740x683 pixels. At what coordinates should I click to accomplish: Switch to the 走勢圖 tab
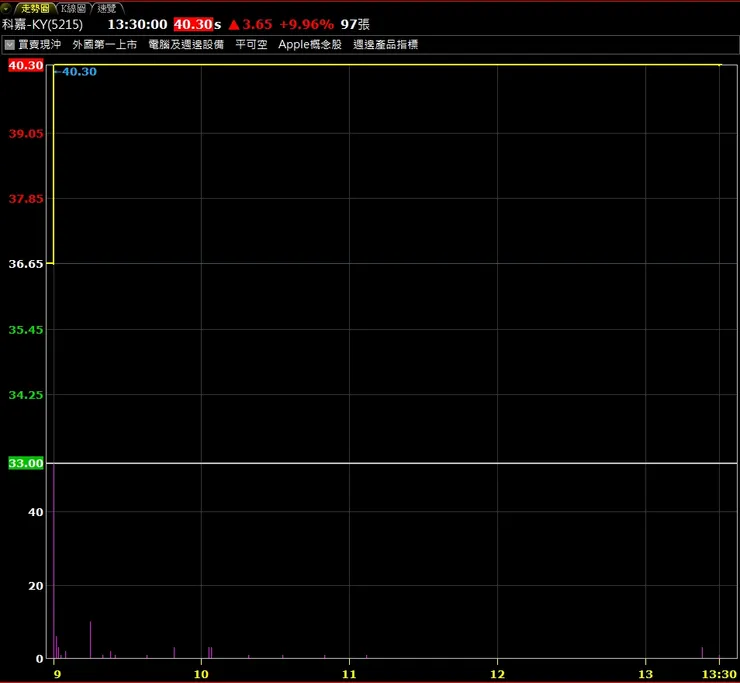point(35,8)
